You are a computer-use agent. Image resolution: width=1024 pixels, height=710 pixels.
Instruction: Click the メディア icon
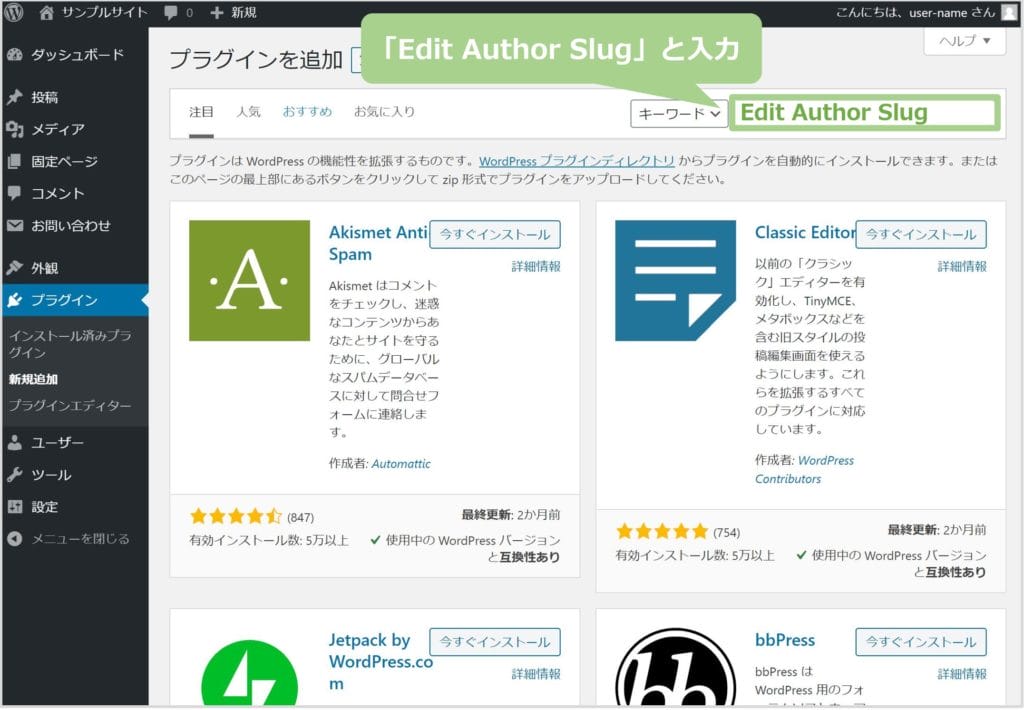tap(15, 129)
